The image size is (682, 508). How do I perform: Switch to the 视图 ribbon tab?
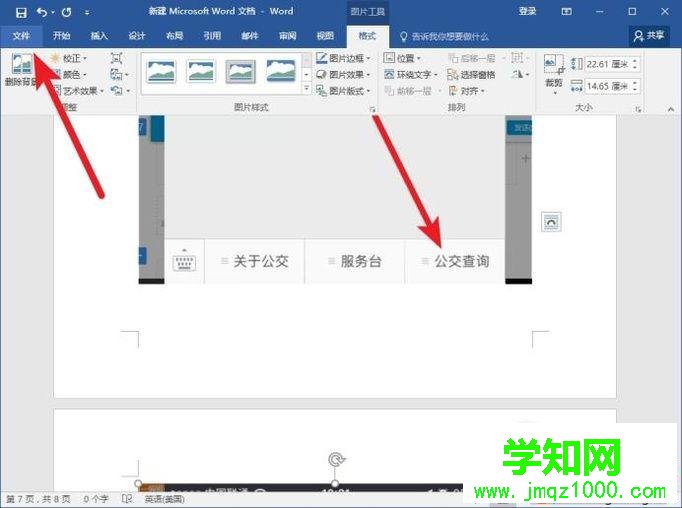click(x=325, y=36)
